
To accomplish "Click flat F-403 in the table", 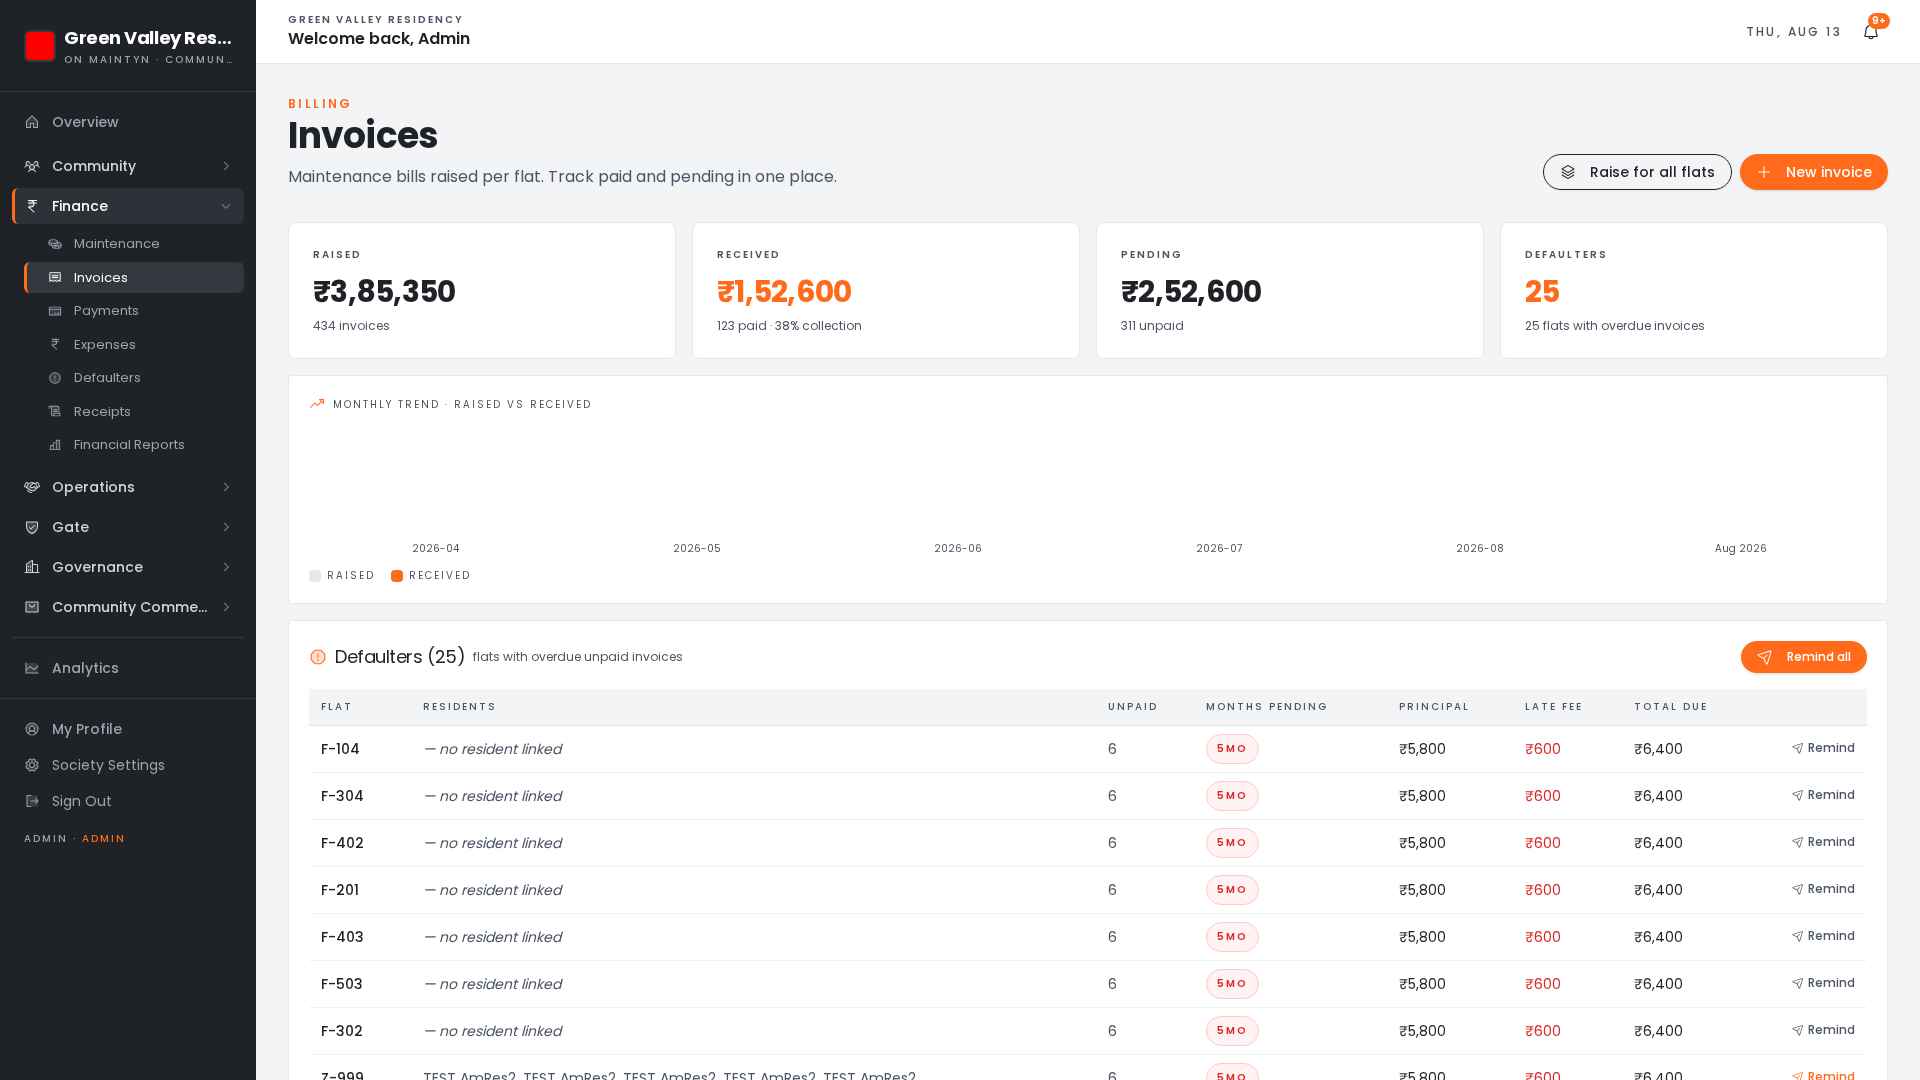I will coord(342,937).
